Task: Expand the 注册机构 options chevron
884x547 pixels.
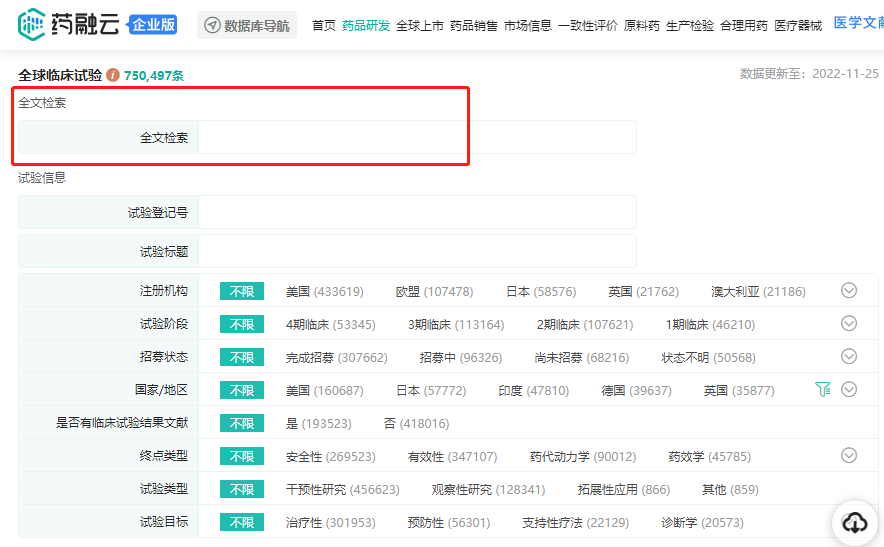Action: [849, 291]
